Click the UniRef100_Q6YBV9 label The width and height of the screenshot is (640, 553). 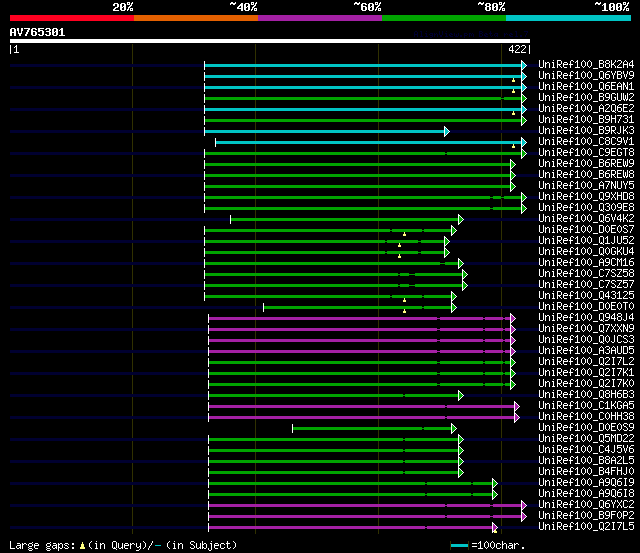click(x=586, y=76)
